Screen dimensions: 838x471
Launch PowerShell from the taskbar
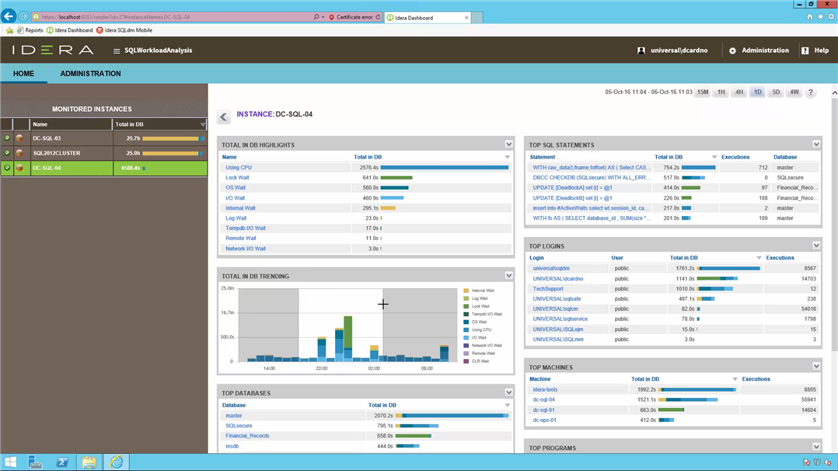click(x=62, y=462)
